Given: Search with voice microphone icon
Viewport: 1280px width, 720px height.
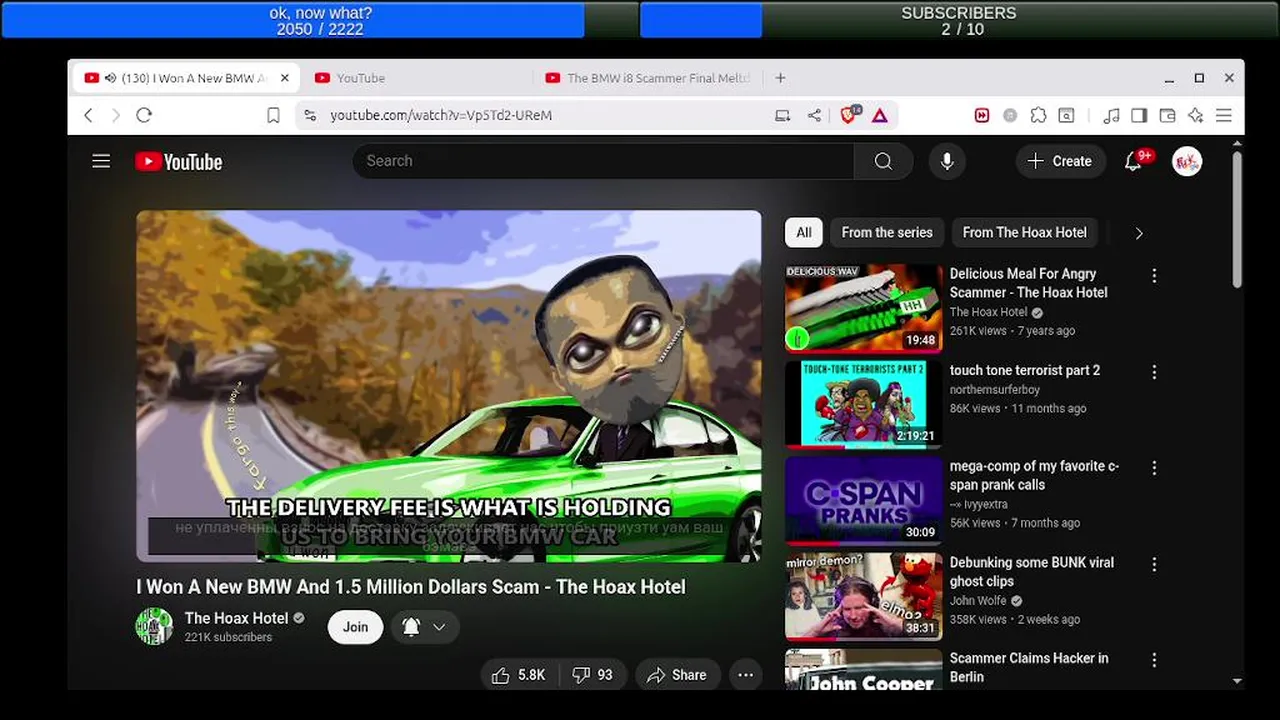Looking at the screenshot, I should click(x=947, y=161).
